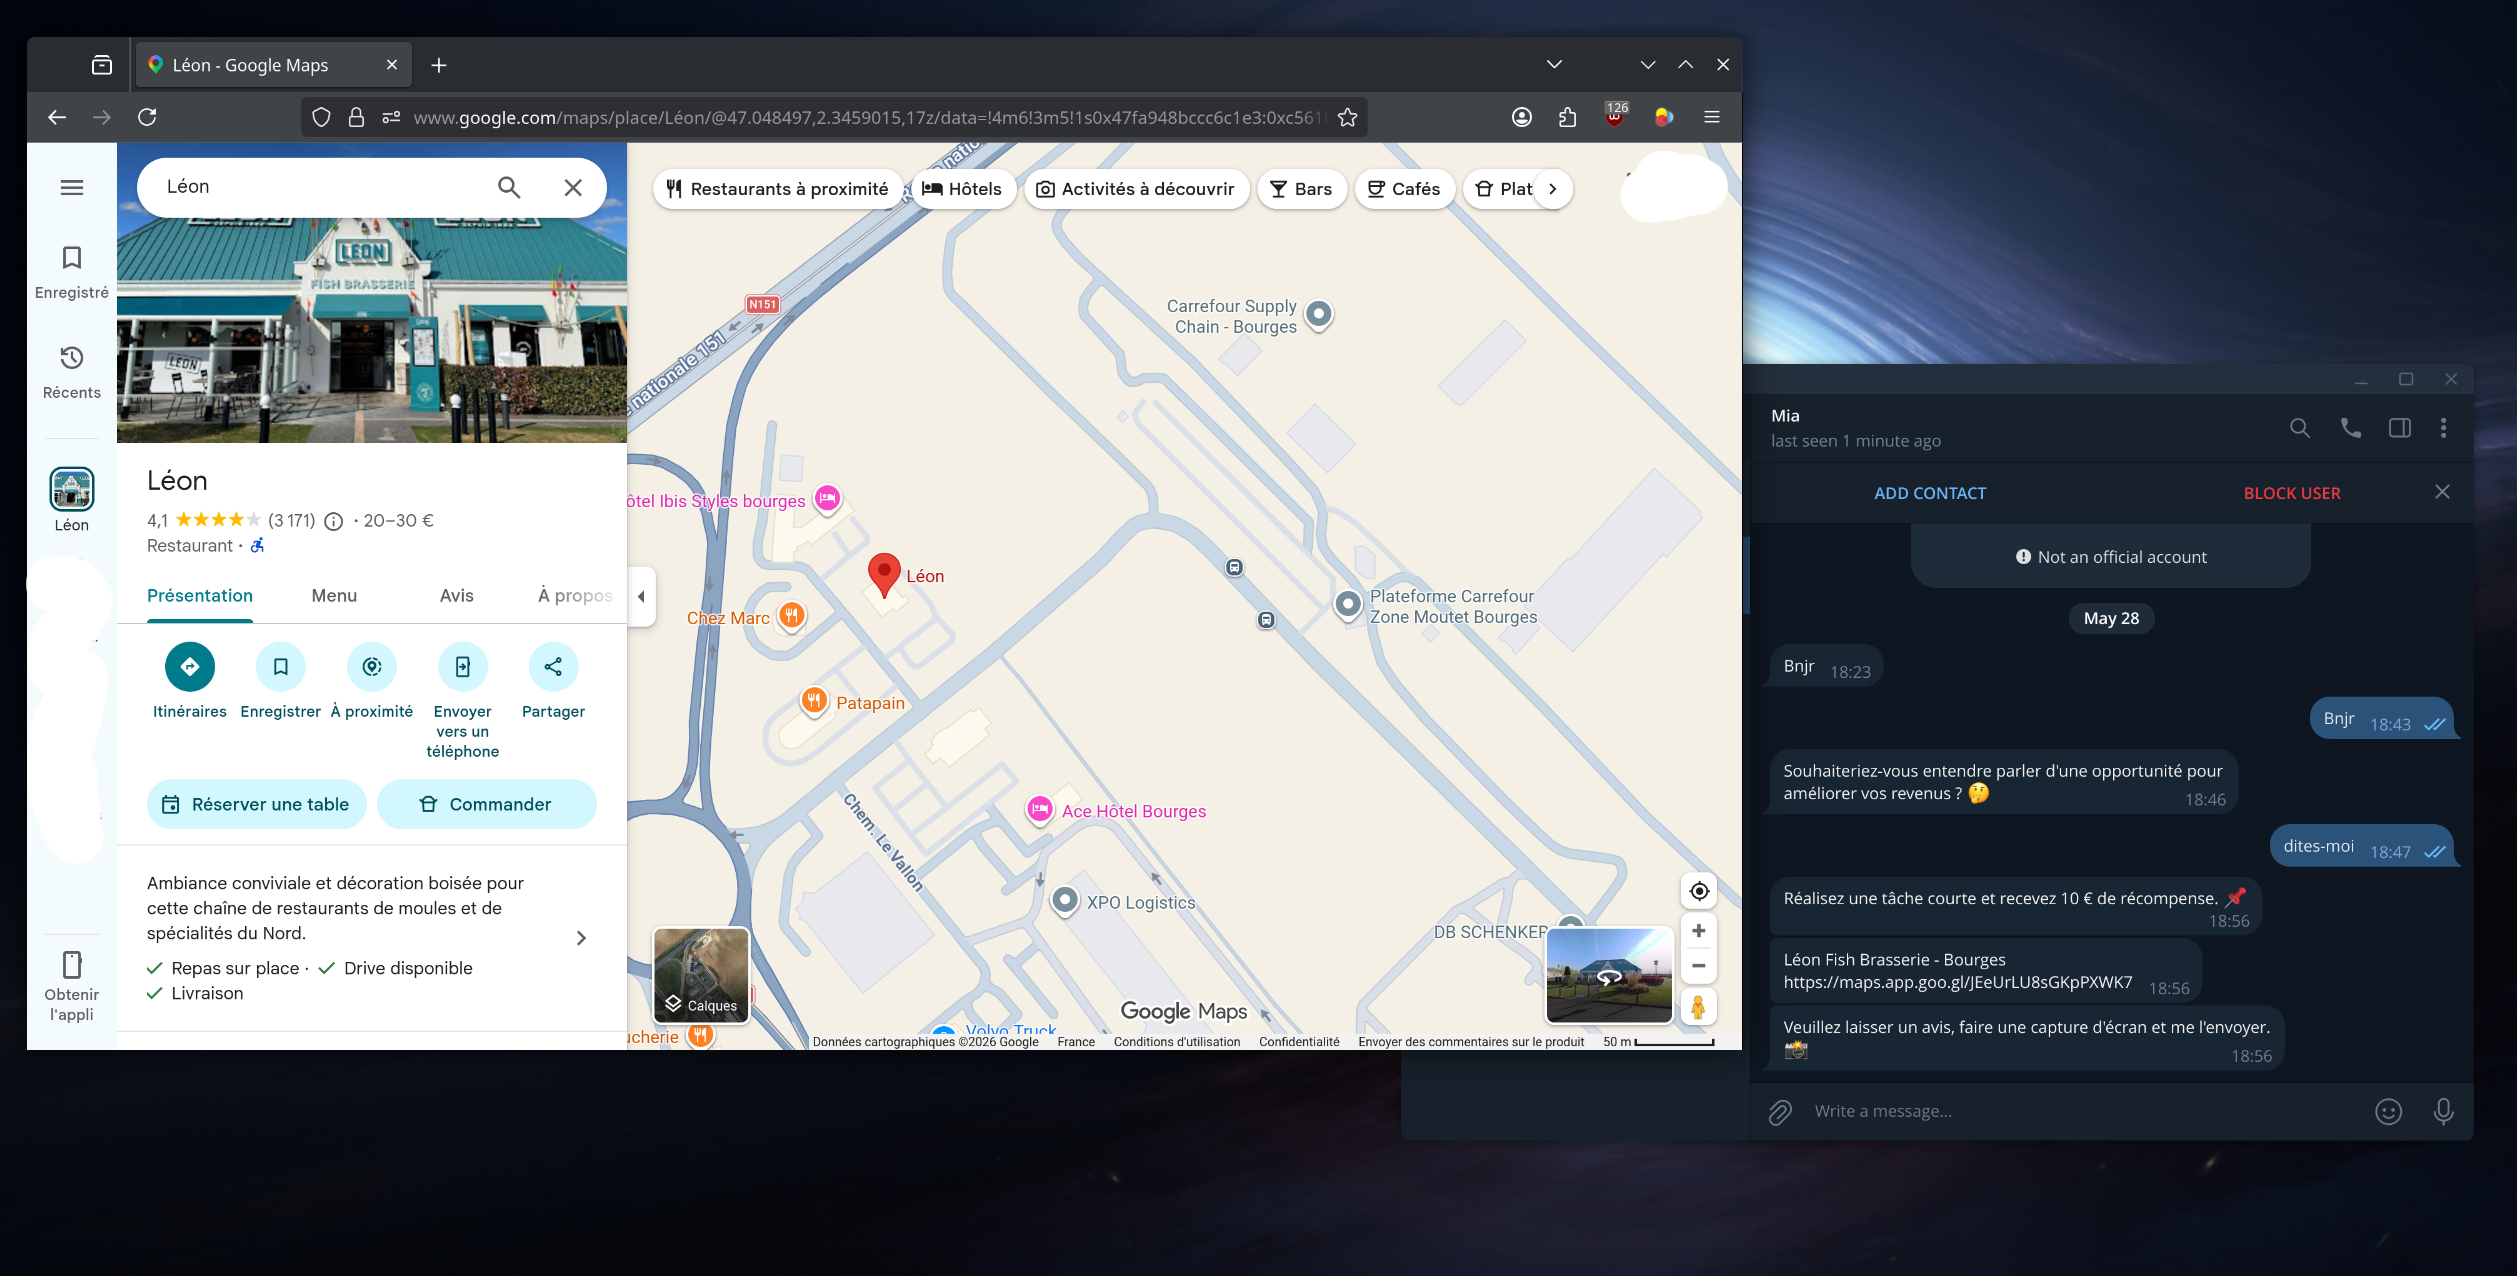Click the XPO Logistics map marker

point(1065,901)
